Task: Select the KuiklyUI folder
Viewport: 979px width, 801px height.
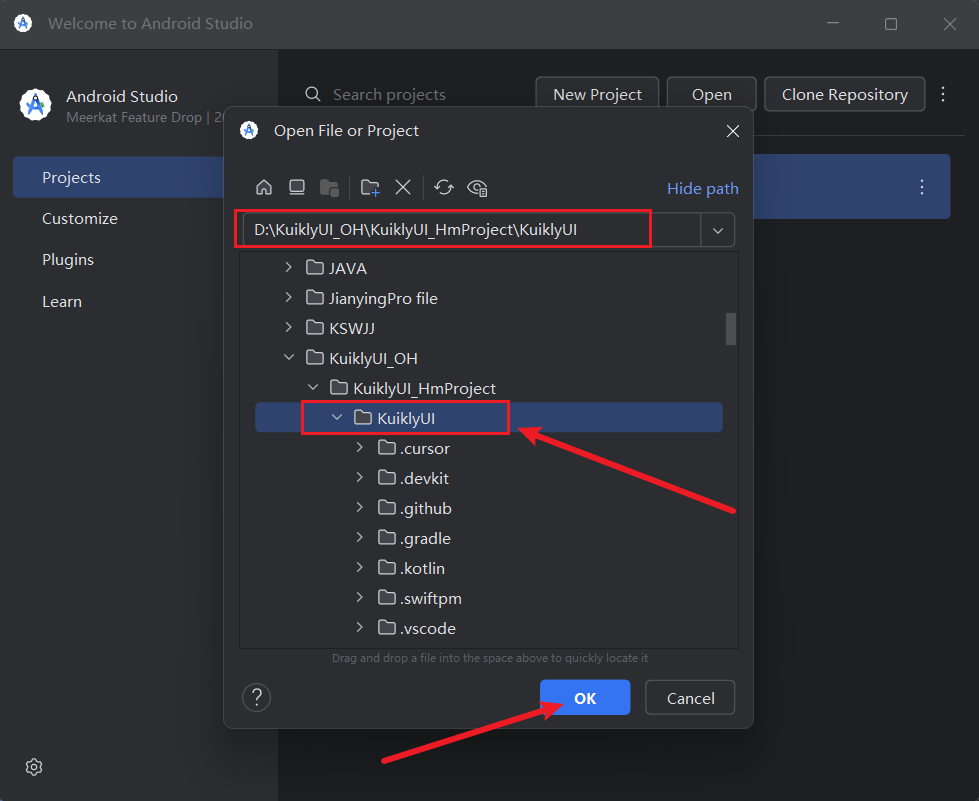Action: coord(489,418)
